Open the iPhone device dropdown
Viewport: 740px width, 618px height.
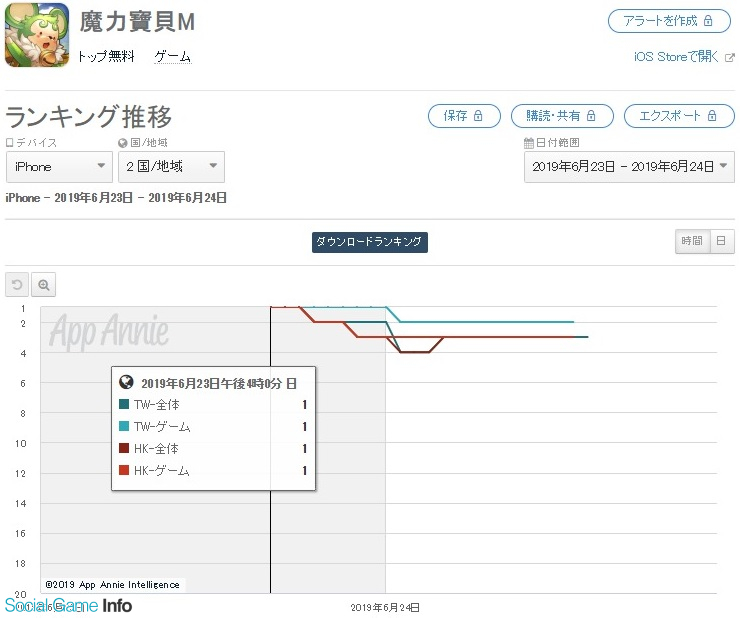(x=59, y=167)
